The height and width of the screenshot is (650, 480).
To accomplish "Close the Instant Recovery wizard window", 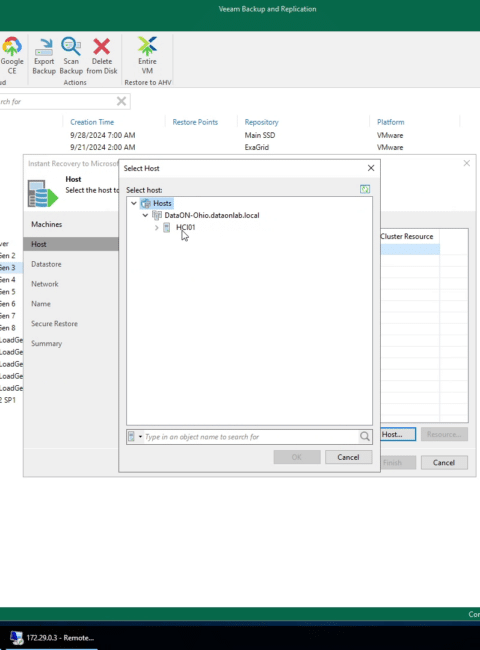I will (x=467, y=163).
